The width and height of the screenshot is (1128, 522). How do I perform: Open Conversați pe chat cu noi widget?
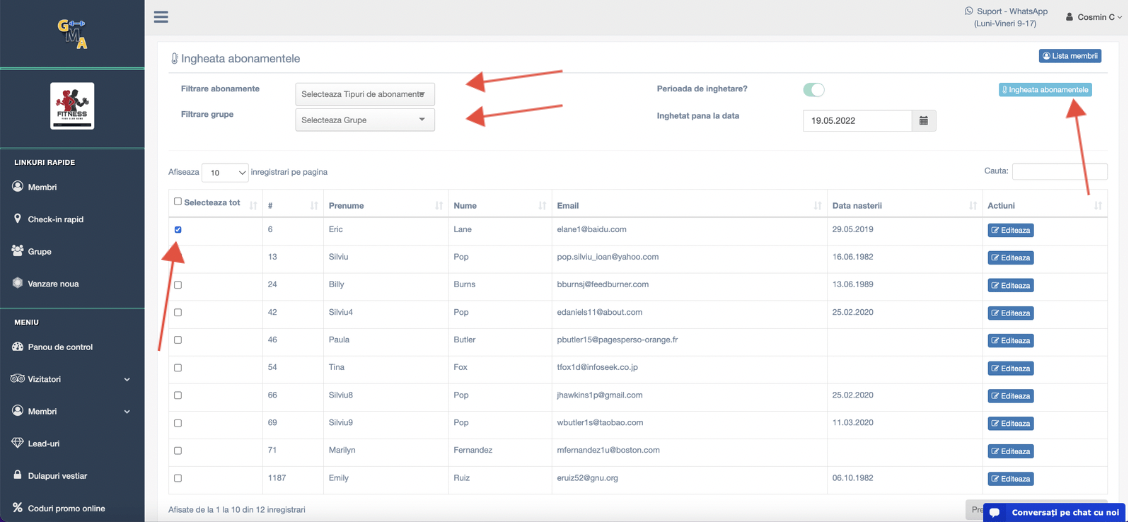pos(1053,513)
